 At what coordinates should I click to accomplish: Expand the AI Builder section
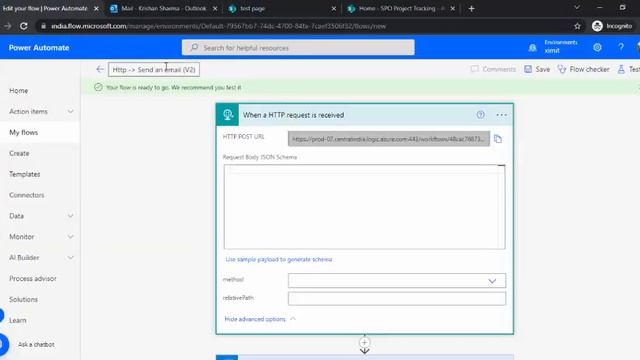click(x=70, y=258)
